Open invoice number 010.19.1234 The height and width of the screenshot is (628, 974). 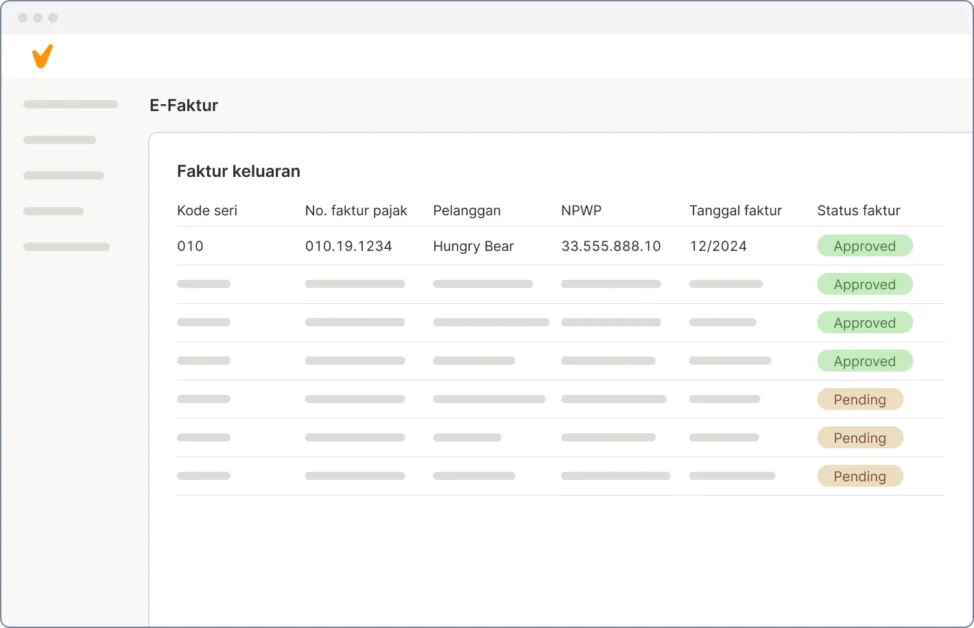point(348,246)
